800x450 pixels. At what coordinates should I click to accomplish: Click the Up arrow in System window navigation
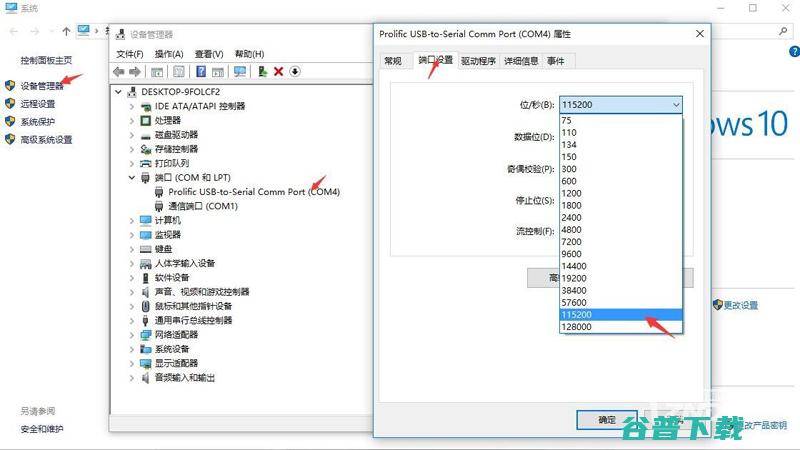[66, 32]
